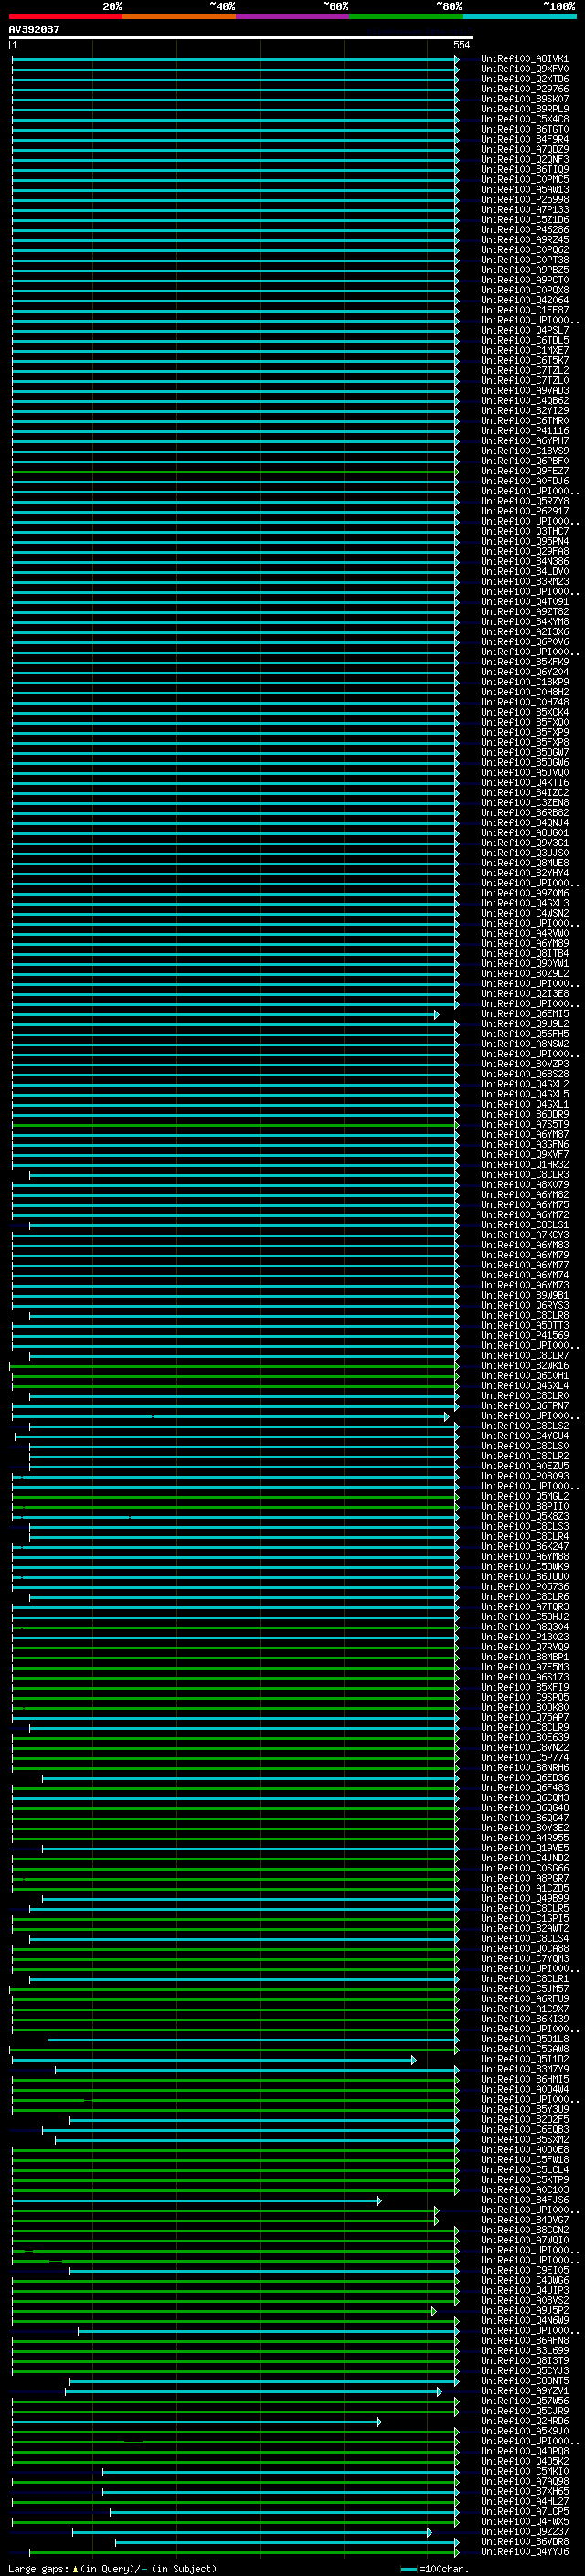Select label UniRef100_Q2QNF3

coord(524,159)
